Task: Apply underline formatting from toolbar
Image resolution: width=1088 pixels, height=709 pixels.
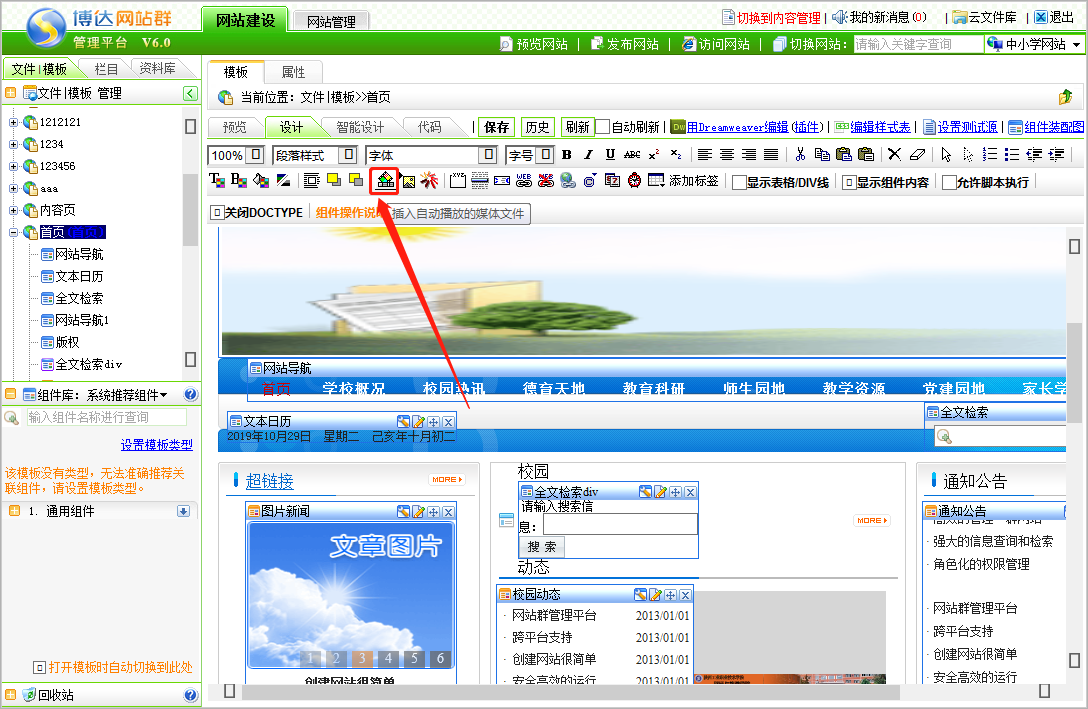Action: tap(609, 155)
